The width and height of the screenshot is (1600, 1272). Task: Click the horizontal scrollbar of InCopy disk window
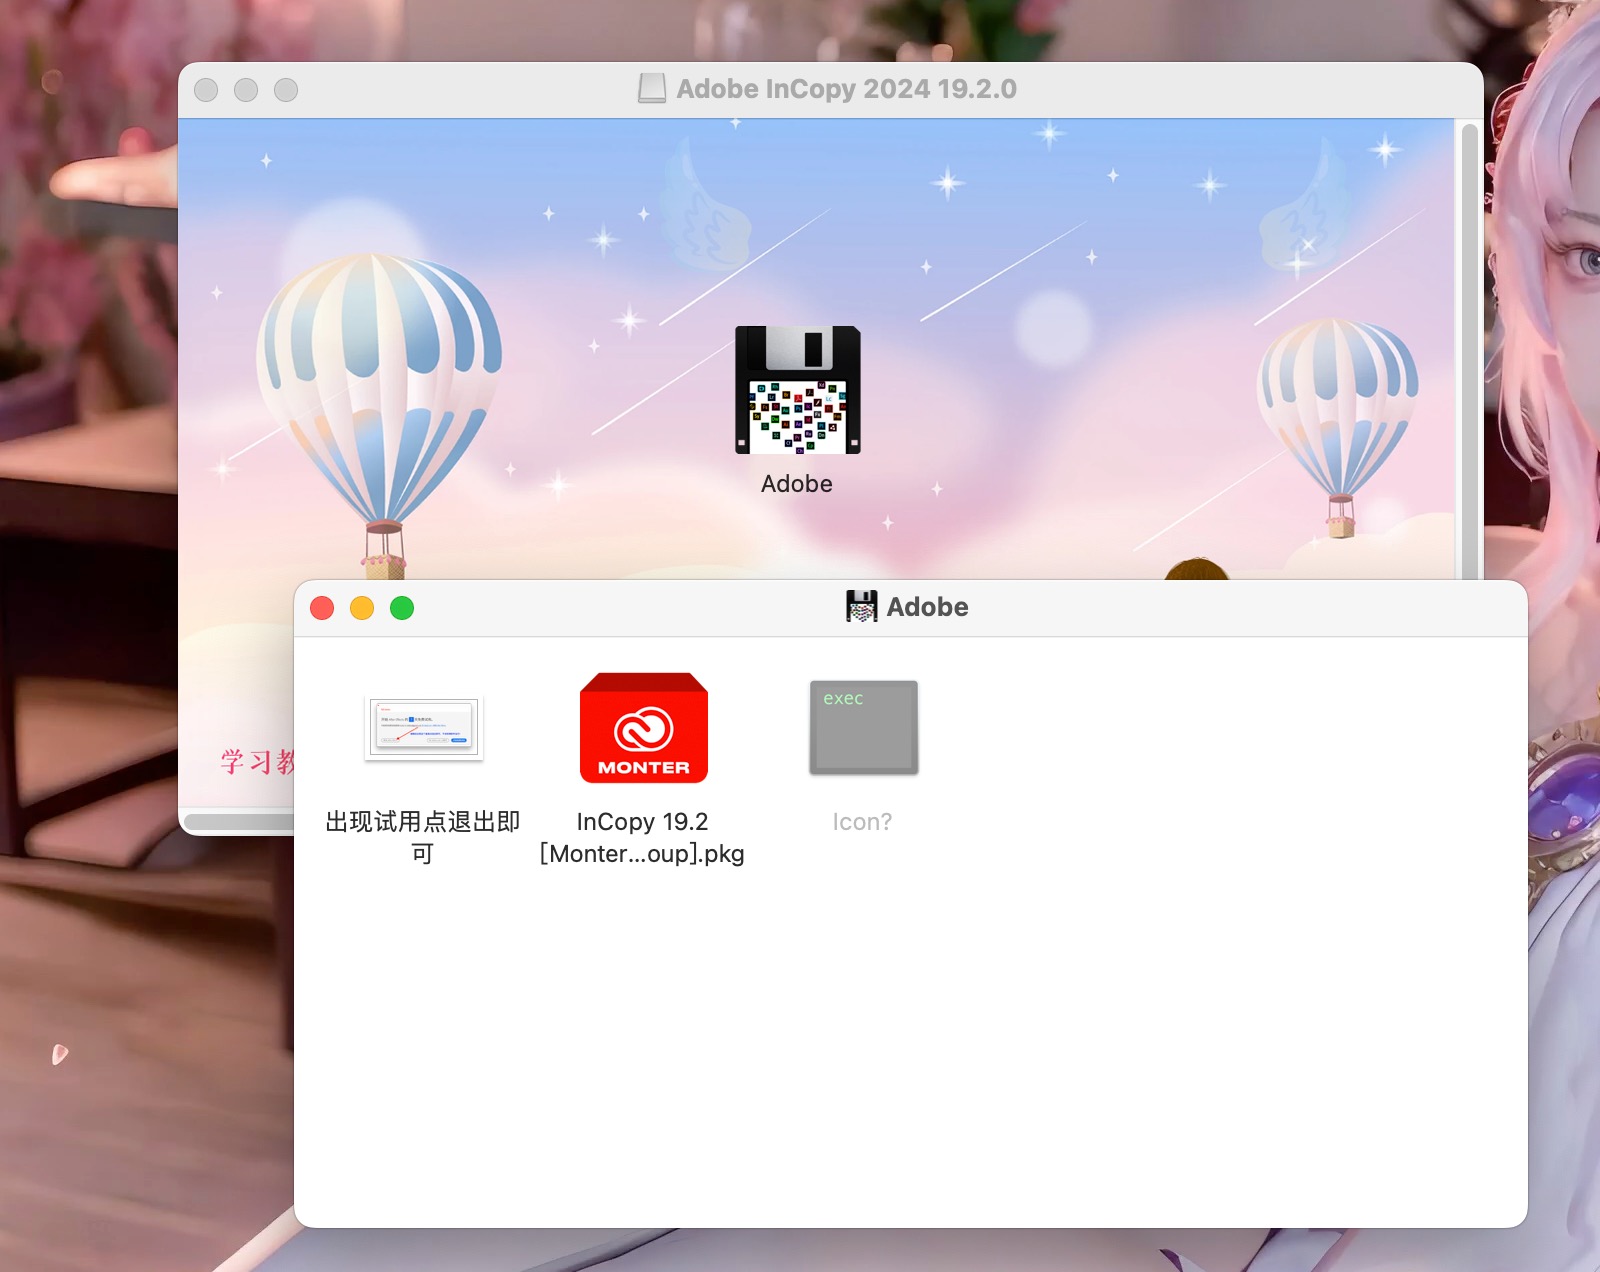tap(240, 822)
